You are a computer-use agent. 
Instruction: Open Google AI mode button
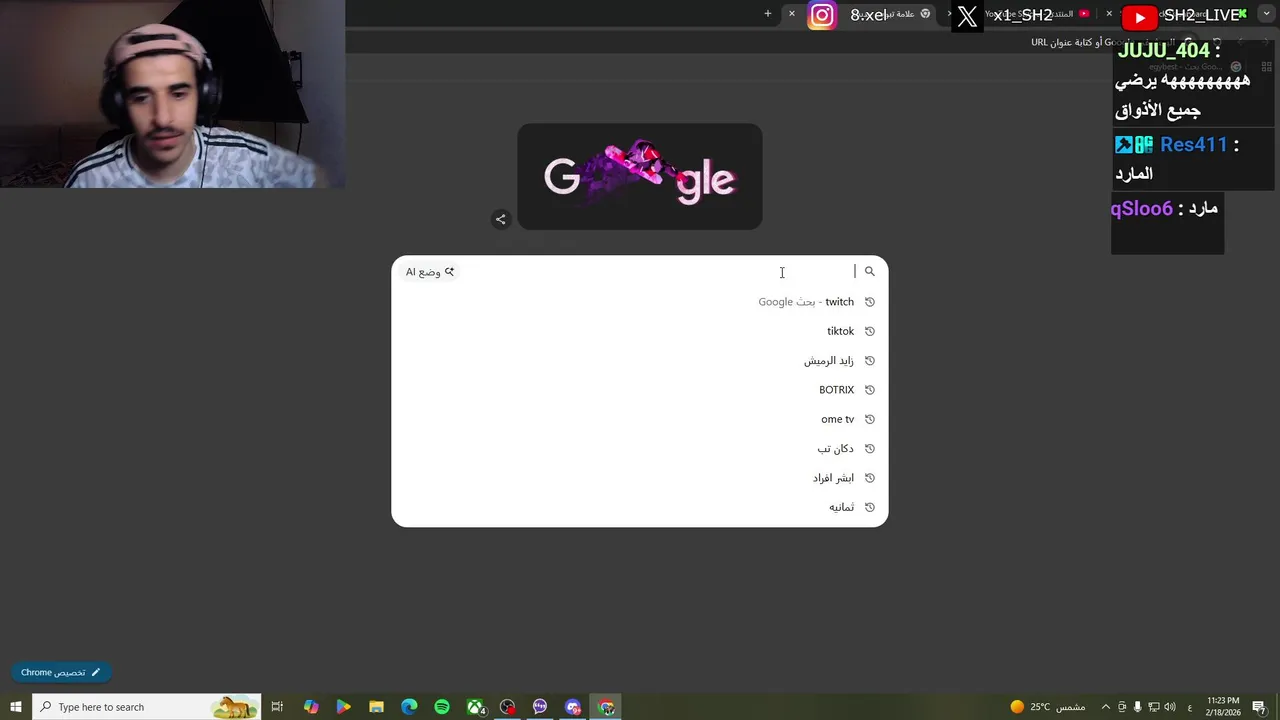point(430,272)
